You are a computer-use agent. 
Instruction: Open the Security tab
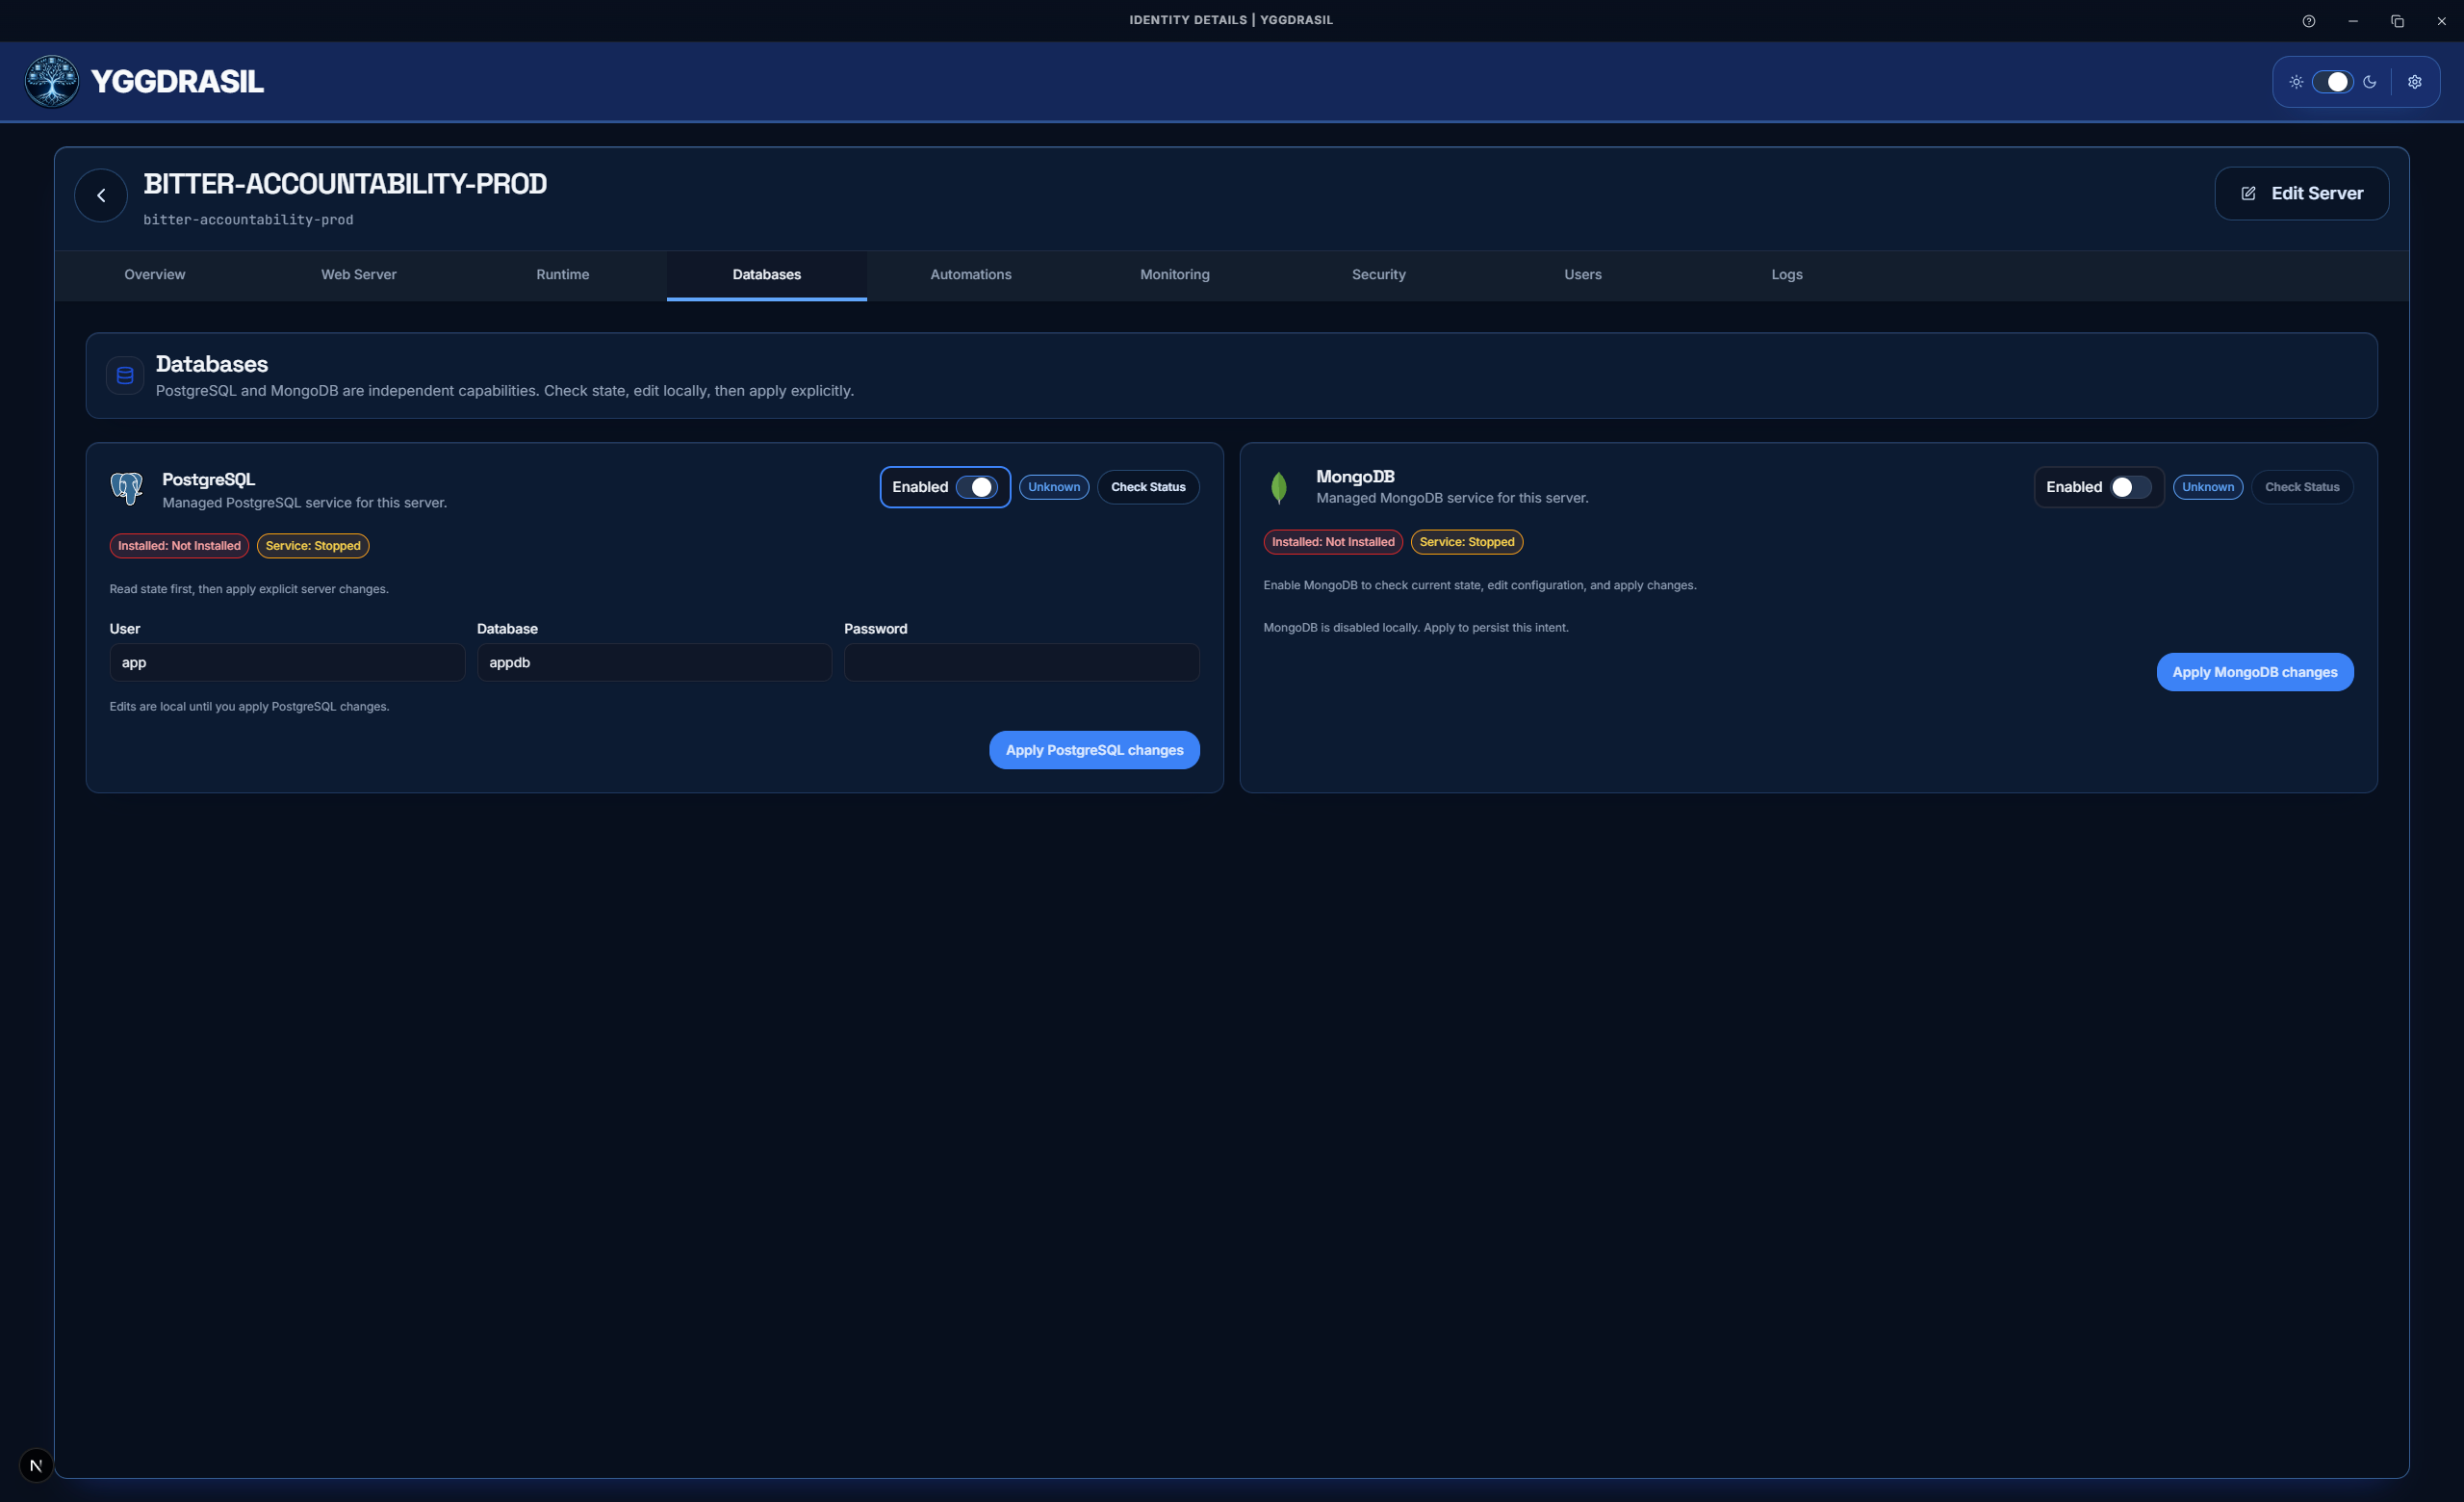click(x=1378, y=274)
